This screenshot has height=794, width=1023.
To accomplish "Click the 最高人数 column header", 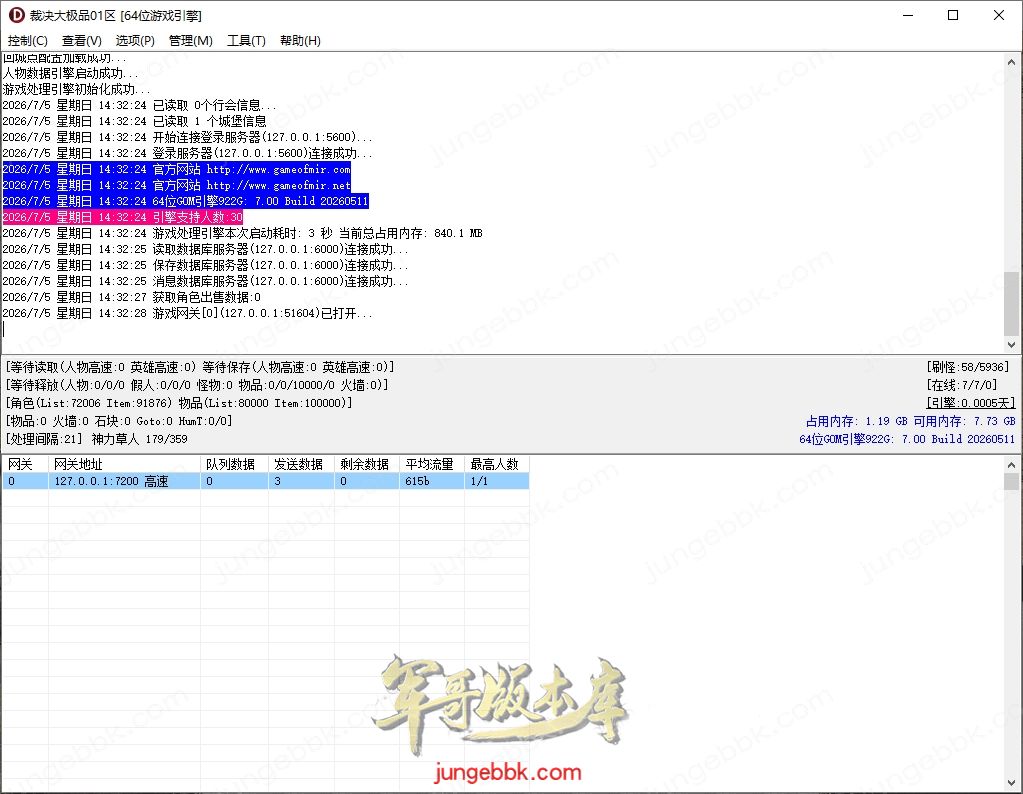I will pyautogui.click(x=496, y=464).
